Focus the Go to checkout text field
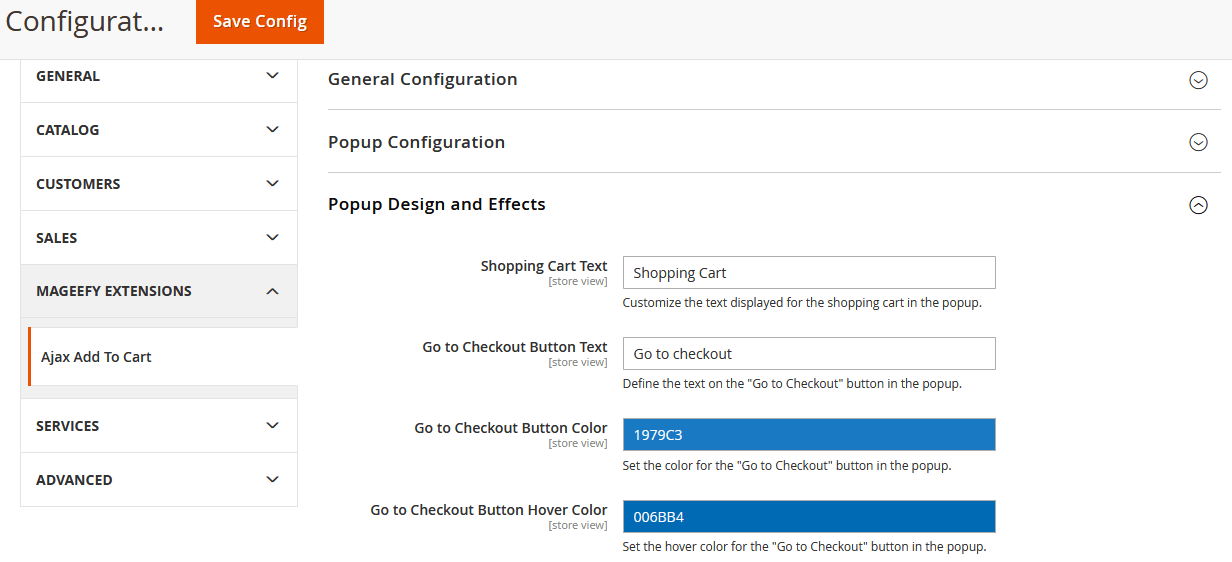Image resolution: width=1232 pixels, height=562 pixels. [x=808, y=354]
